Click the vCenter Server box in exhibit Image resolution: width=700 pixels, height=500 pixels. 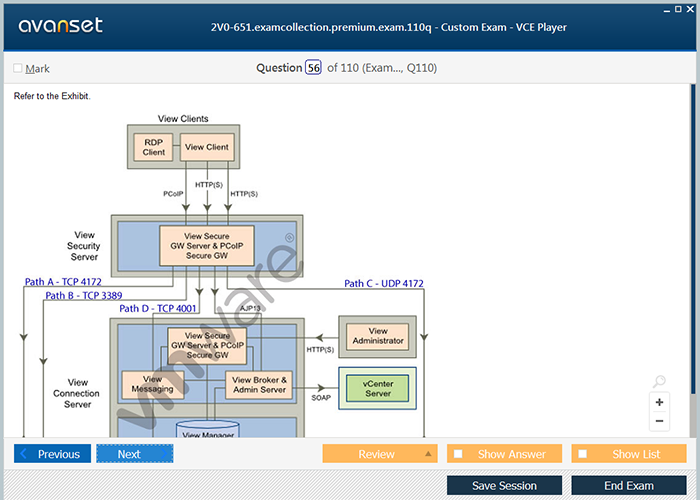coord(378,388)
